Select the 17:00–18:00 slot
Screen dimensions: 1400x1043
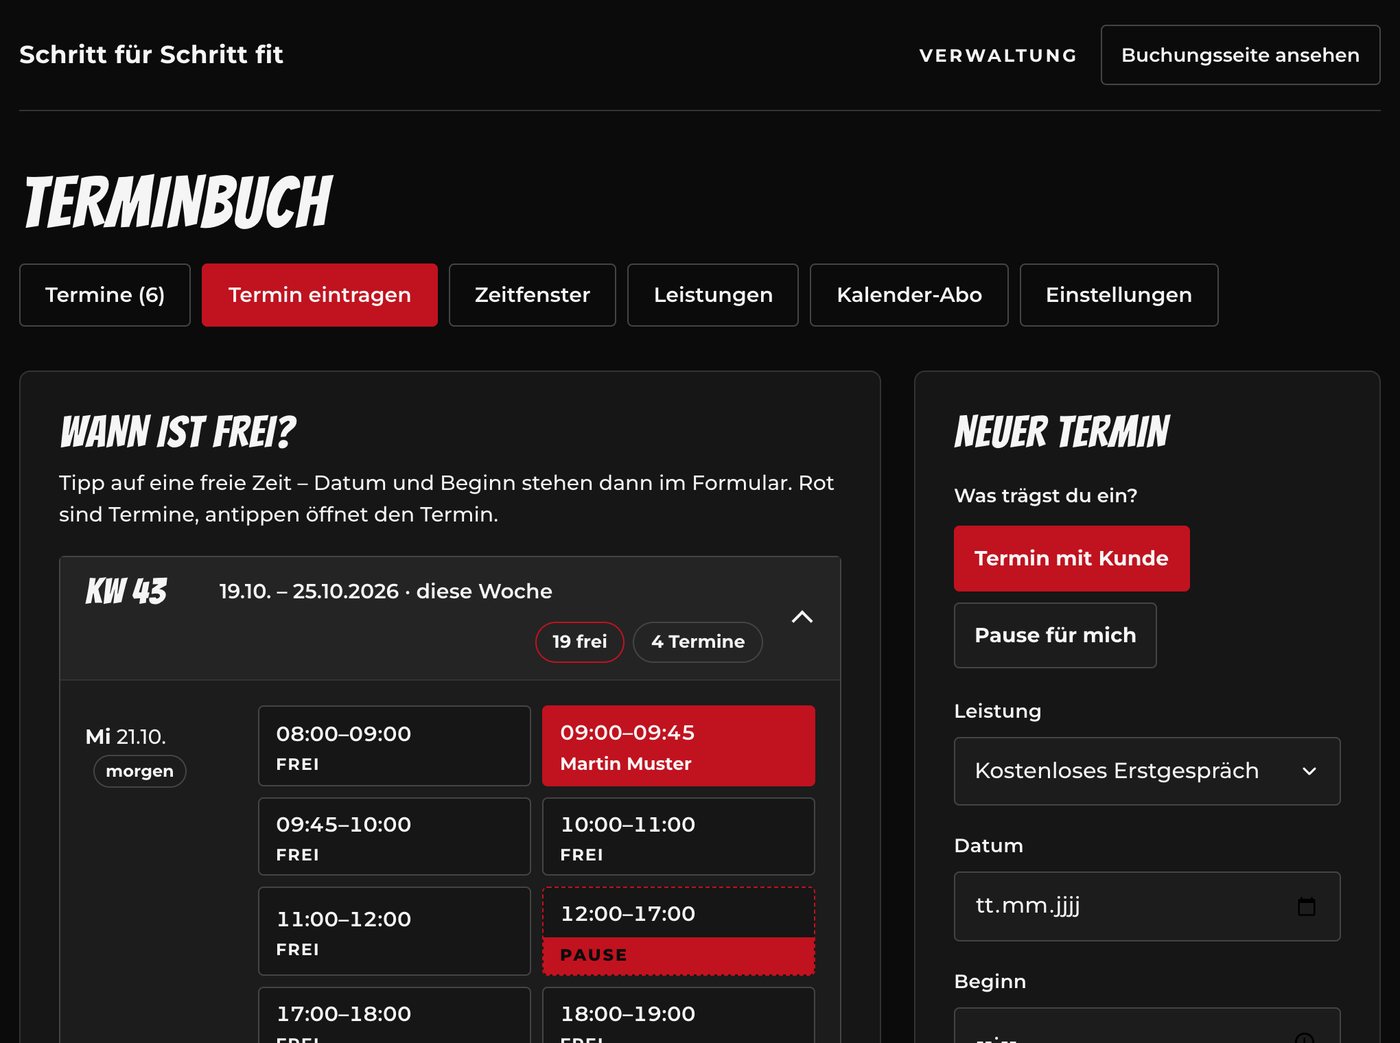point(394,1015)
